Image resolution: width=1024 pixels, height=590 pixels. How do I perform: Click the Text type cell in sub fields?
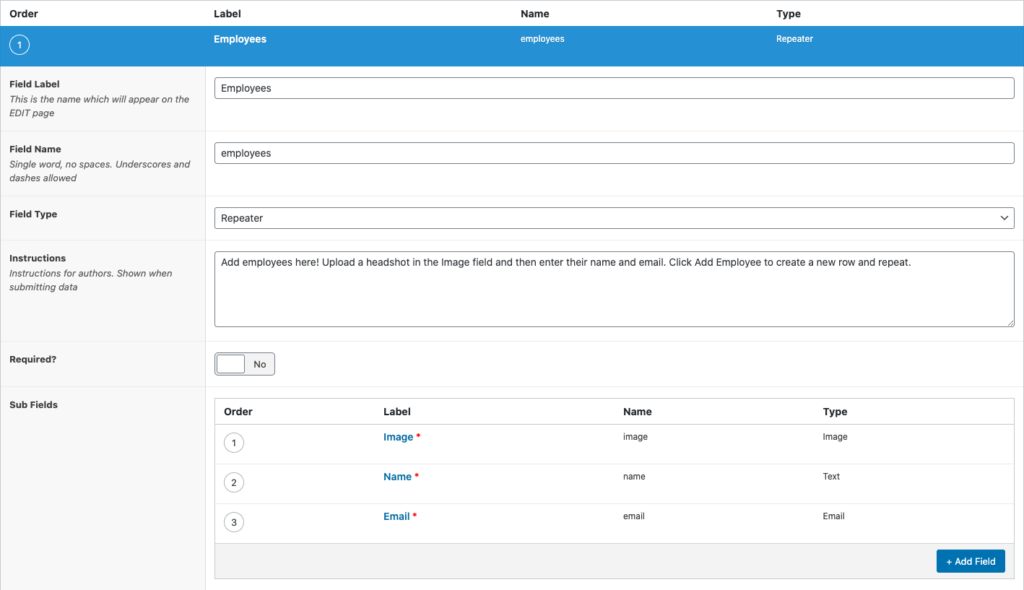[x=831, y=477]
